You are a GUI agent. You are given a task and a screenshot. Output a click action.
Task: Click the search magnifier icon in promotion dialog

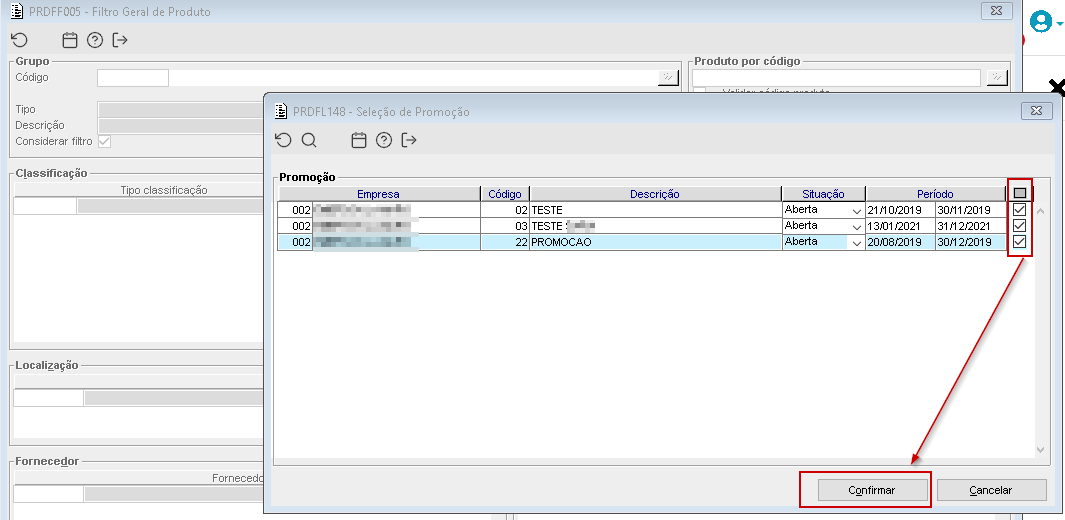(x=309, y=140)
